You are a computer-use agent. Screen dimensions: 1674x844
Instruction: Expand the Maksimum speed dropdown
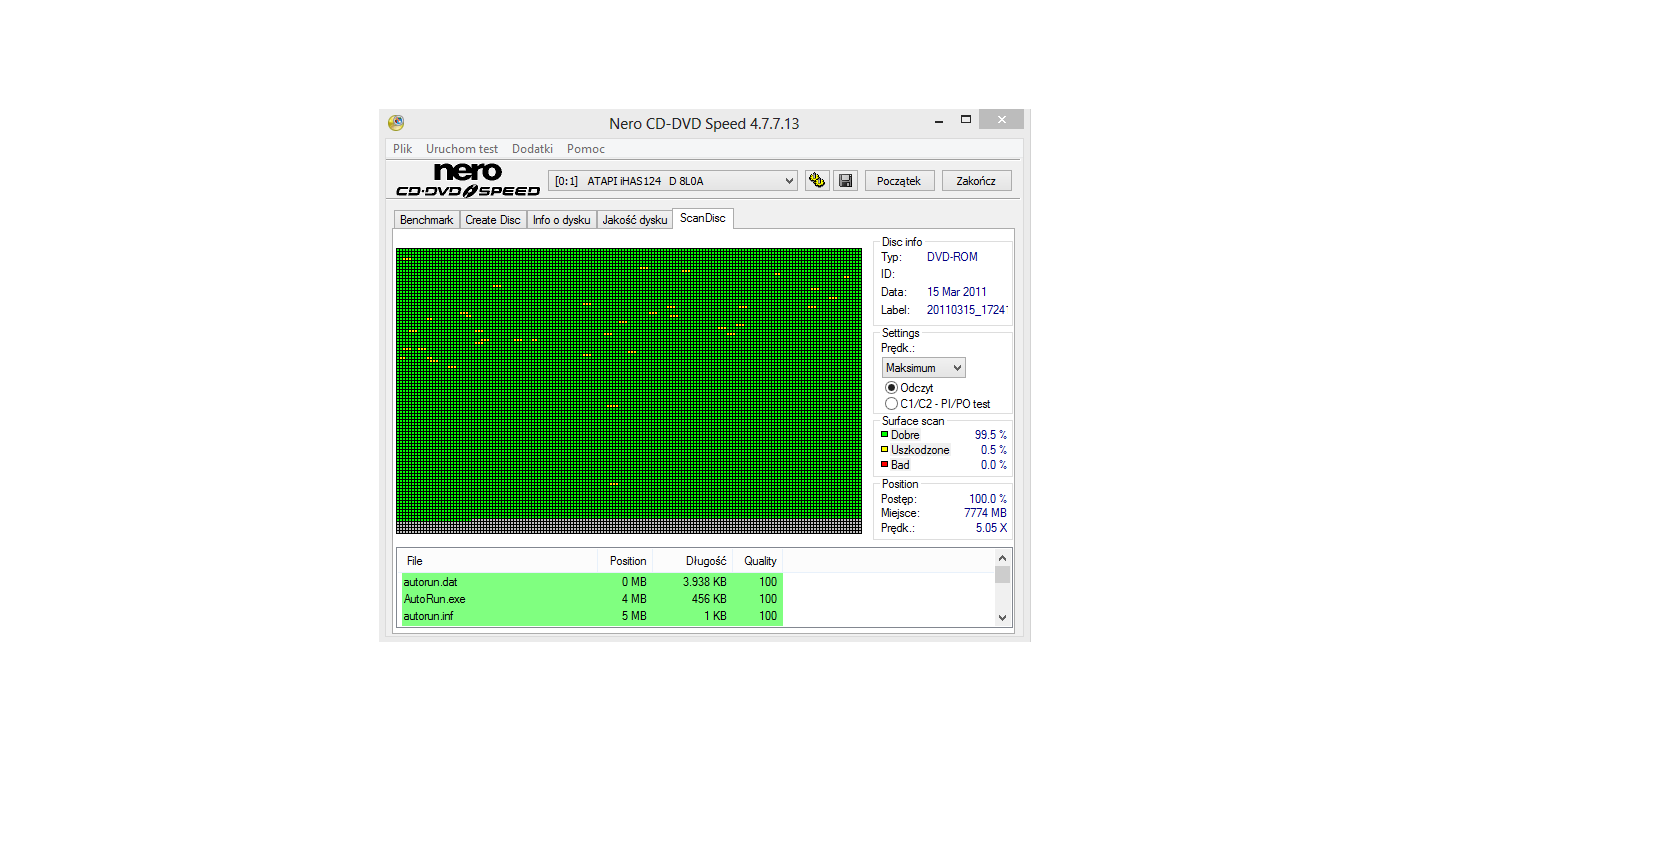pyautogui.click(x=924, y=368)
